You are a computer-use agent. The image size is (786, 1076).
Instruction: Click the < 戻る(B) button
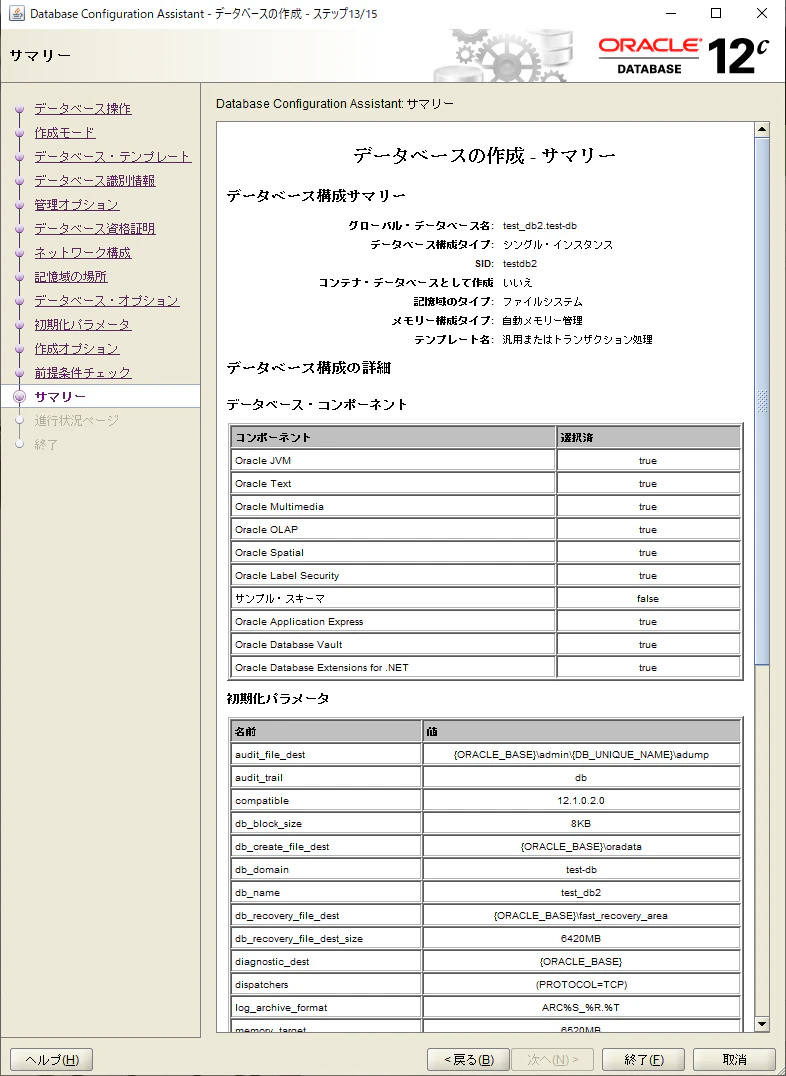pos(468,1060)
